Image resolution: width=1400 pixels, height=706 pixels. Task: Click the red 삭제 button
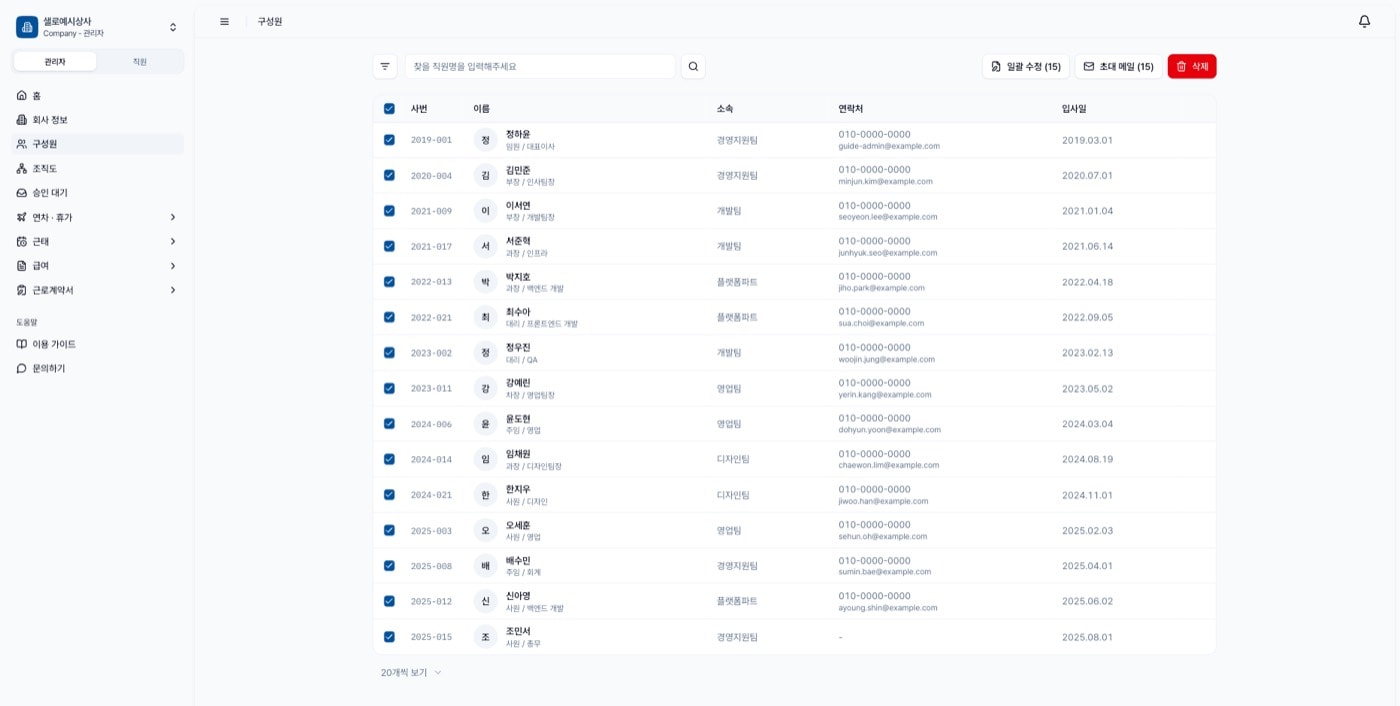click(x=1192, y=66)
